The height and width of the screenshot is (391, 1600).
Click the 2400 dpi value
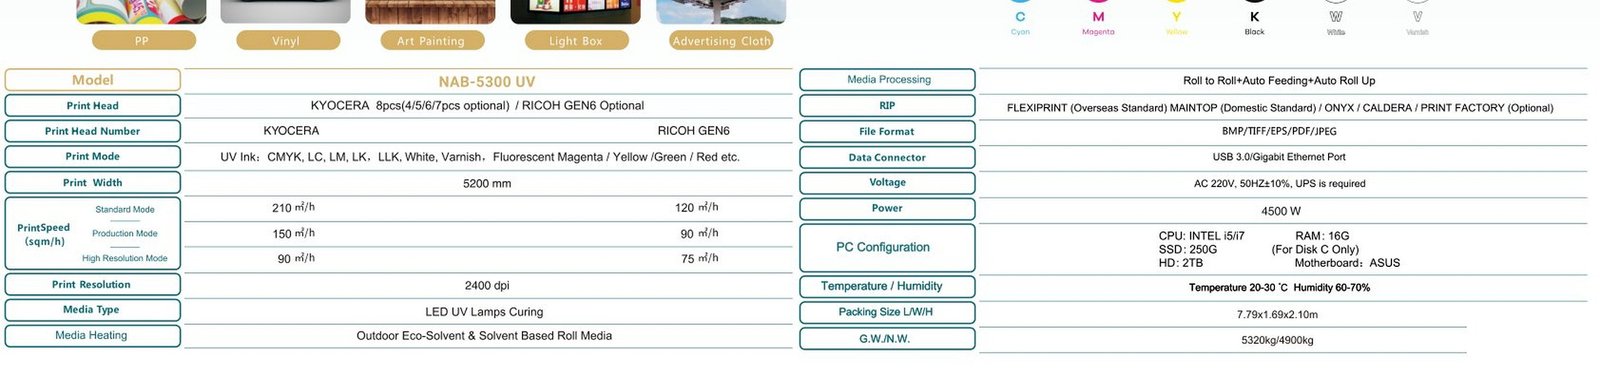[487, 286]
